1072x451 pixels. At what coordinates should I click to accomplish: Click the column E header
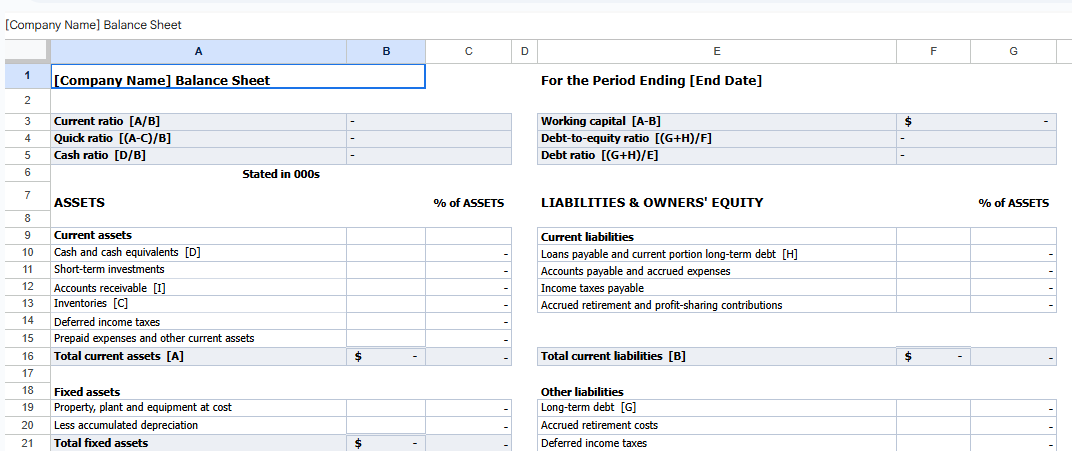tap(716, 51)
